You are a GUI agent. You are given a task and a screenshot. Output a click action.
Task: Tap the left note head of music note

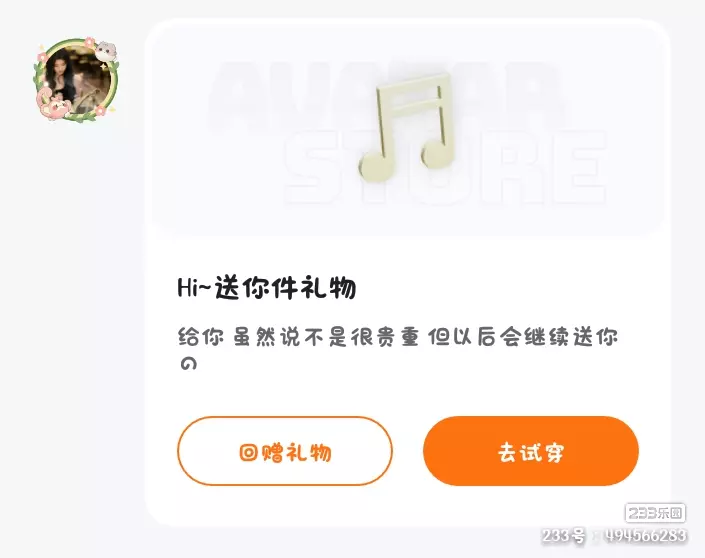[x=376, y=166]
